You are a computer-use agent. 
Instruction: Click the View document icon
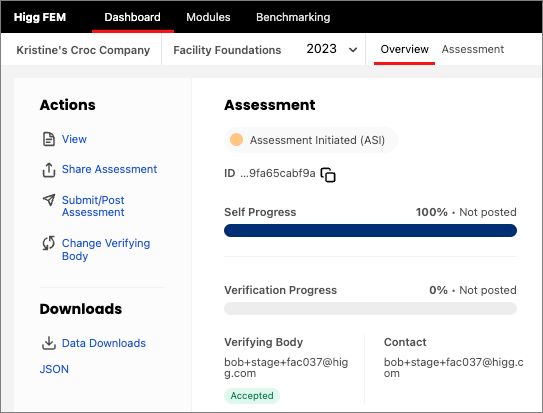pos(49,139)
